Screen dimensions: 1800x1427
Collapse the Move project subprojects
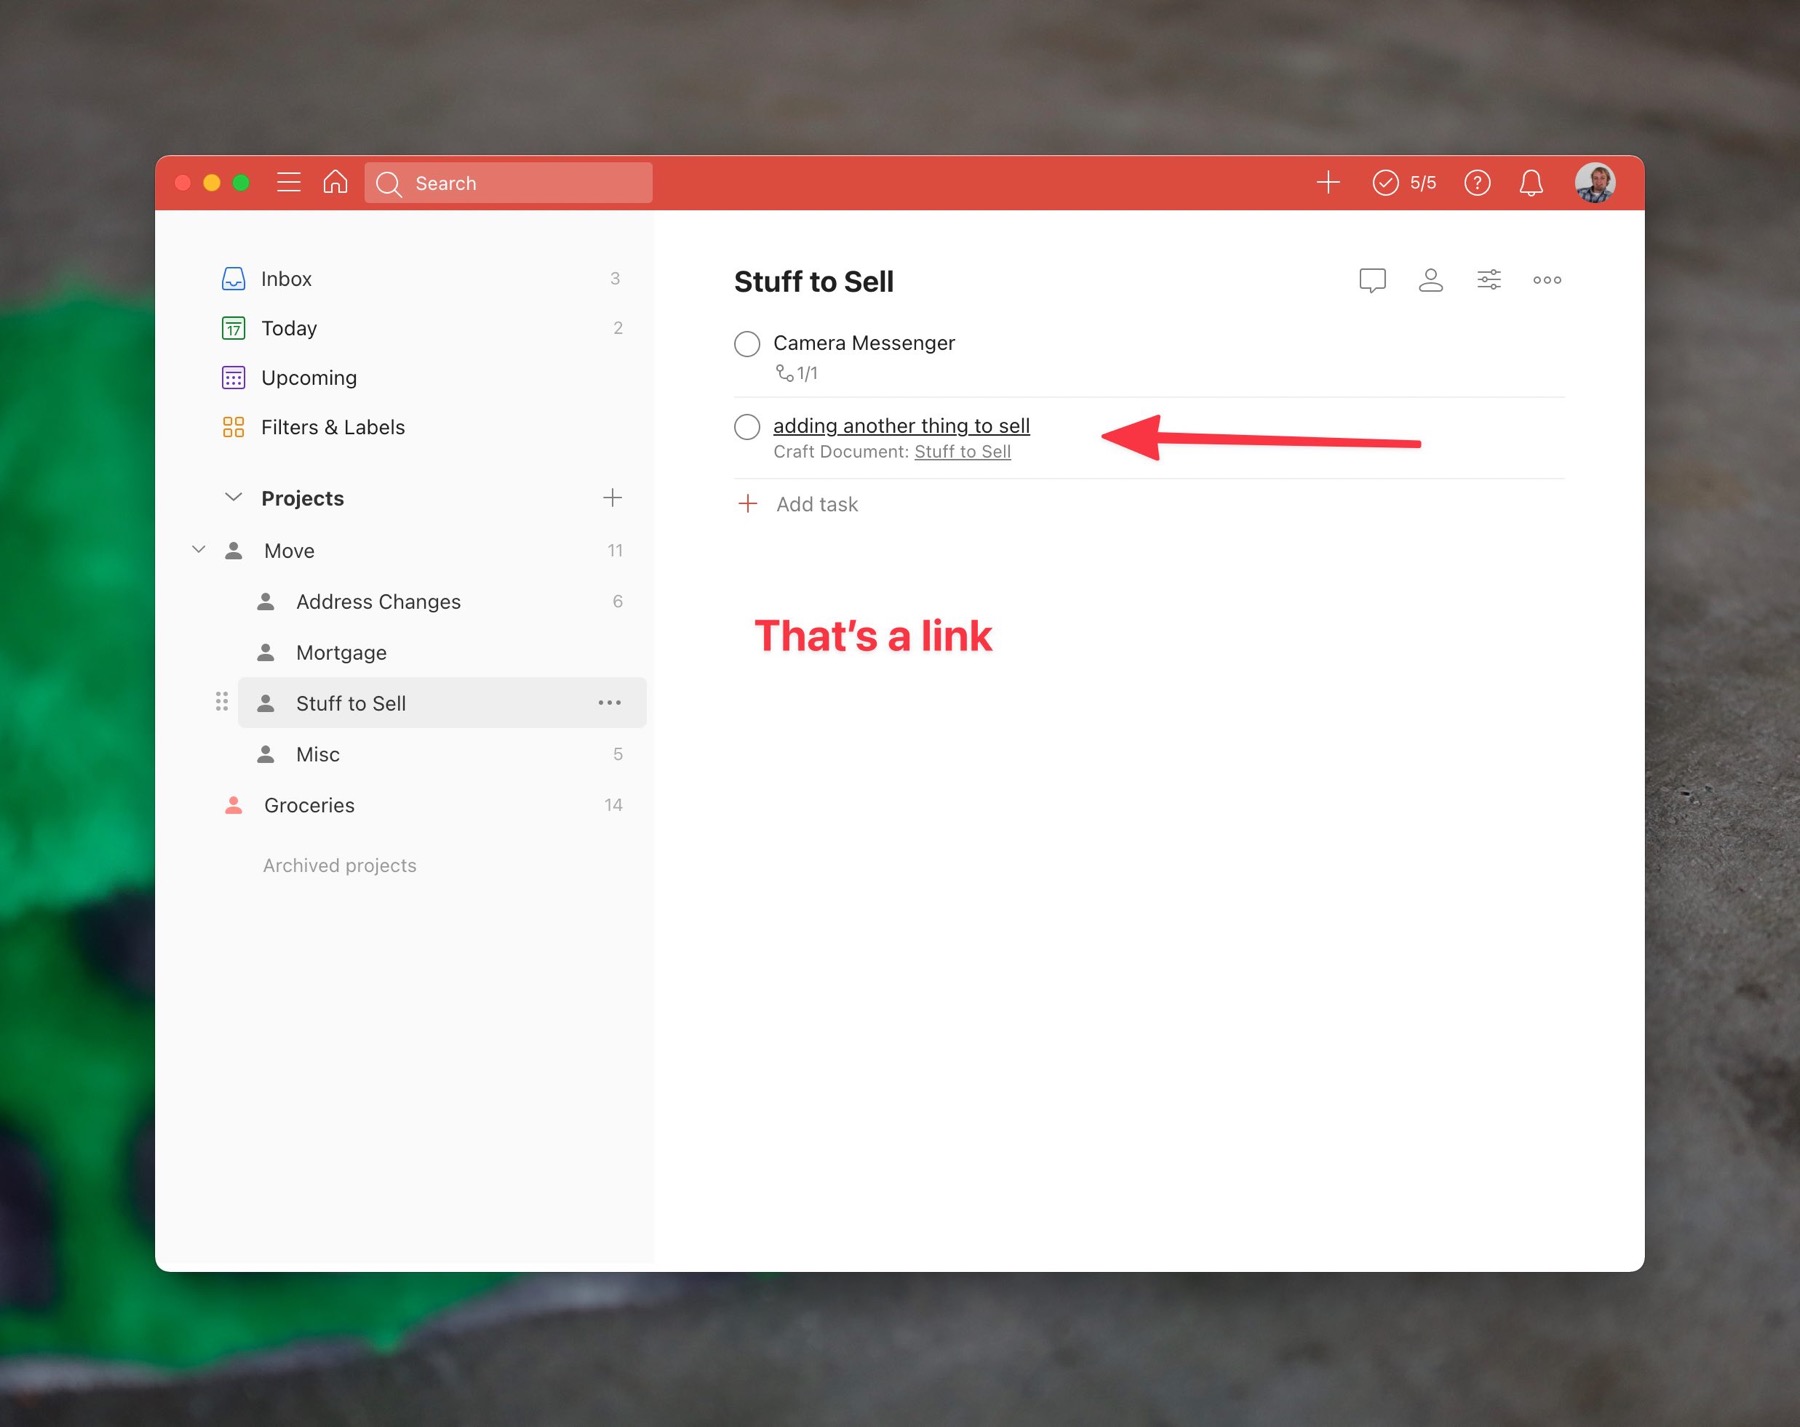(199, 550)
